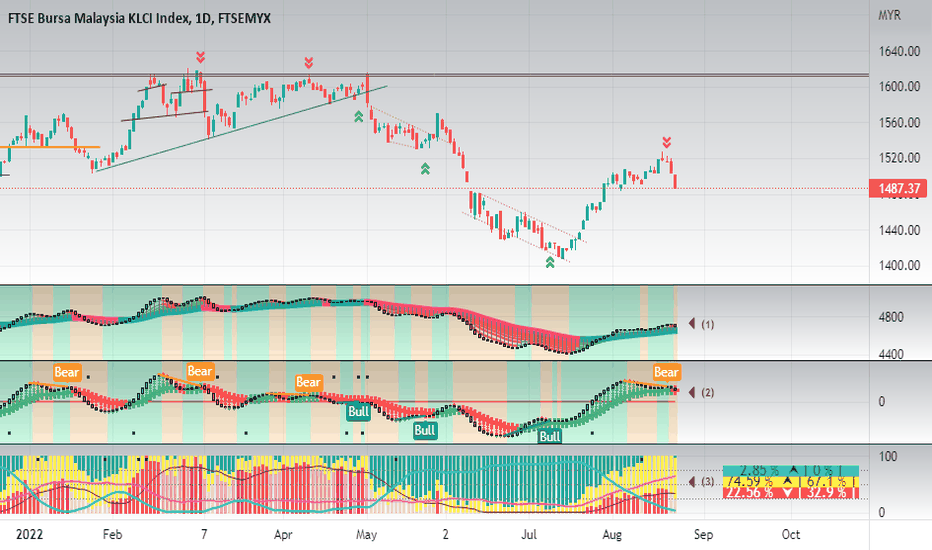Select the pane (1) arrow marker

(692, 323)
